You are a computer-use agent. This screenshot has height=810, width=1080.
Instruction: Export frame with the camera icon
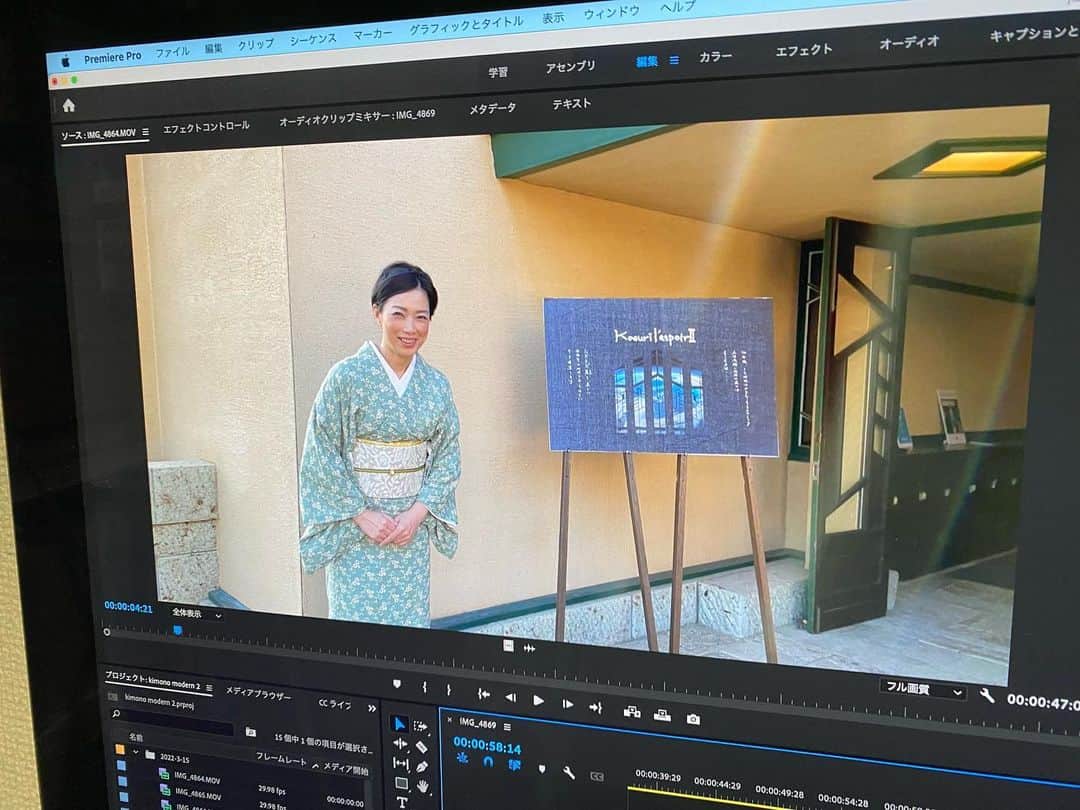click(693, 719)
